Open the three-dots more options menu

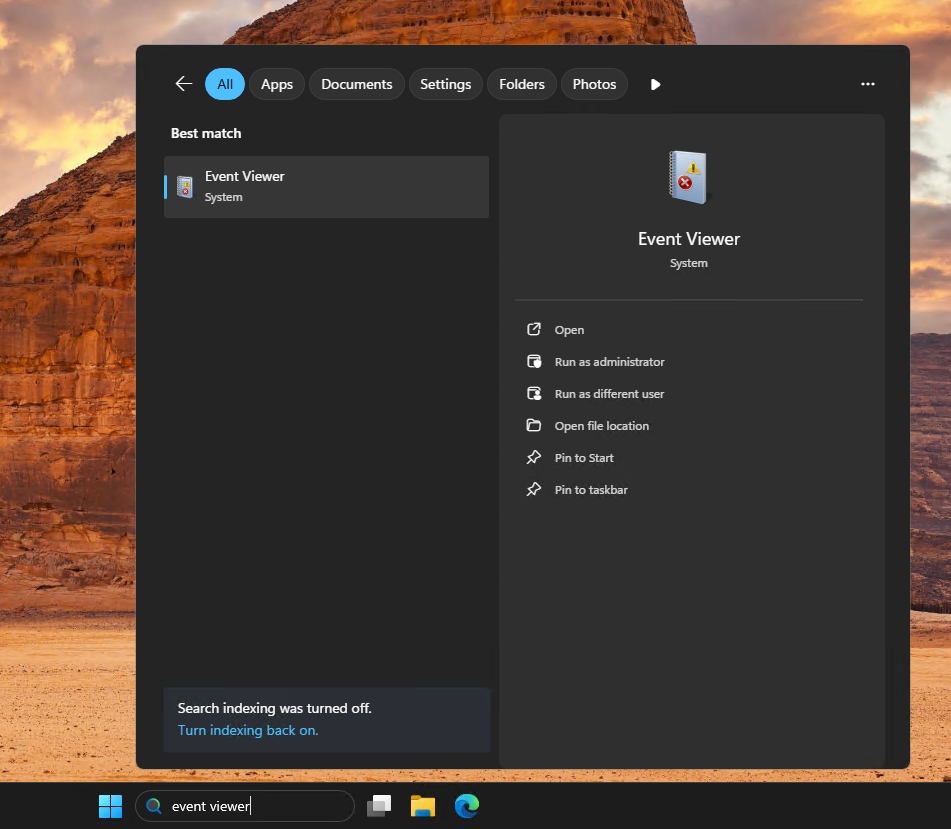pyautogui.click(x=868, y=84)
